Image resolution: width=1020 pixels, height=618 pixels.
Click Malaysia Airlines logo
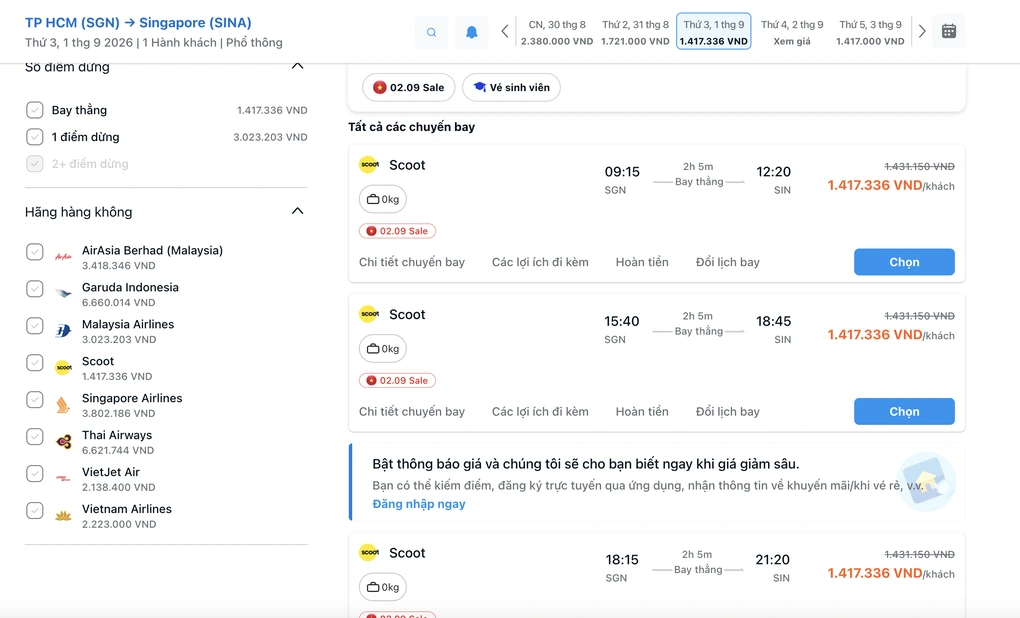coord(63,331)
